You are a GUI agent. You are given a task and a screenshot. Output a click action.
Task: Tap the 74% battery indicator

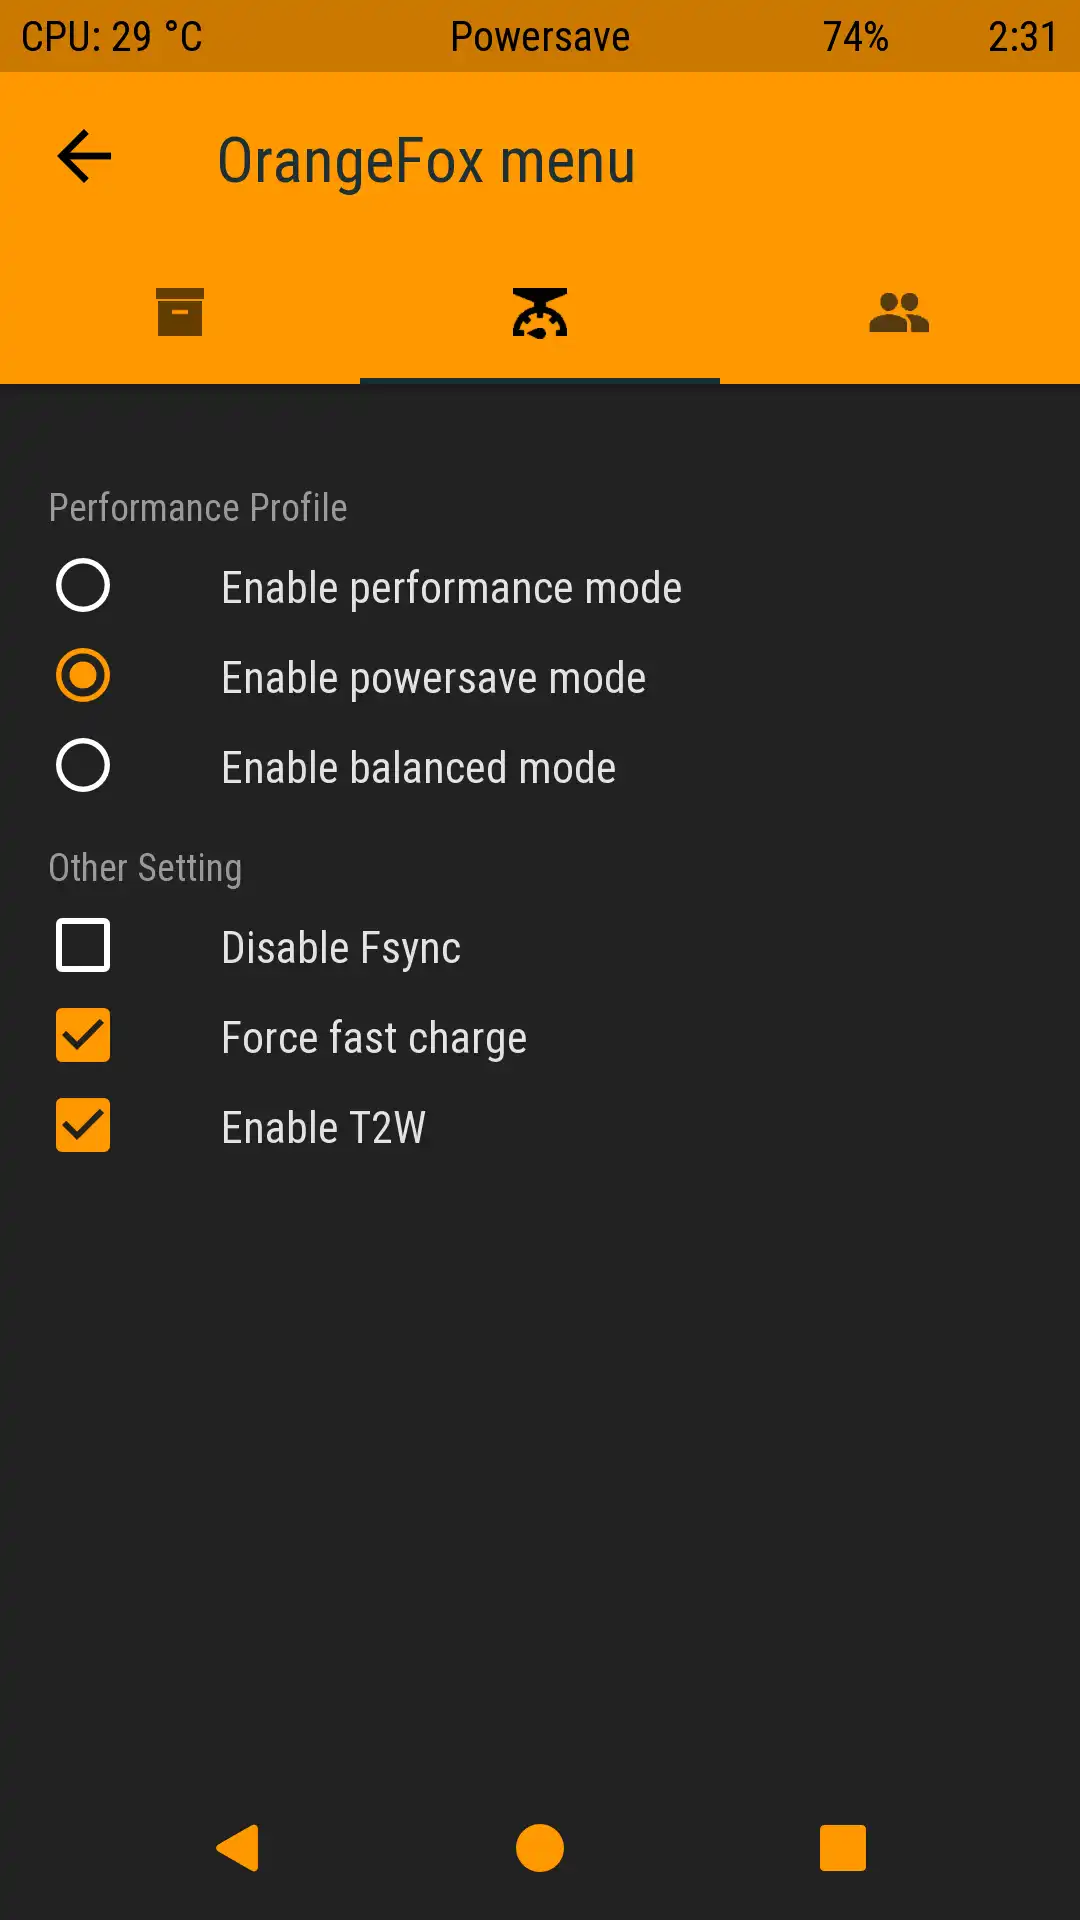coord(855,37)
